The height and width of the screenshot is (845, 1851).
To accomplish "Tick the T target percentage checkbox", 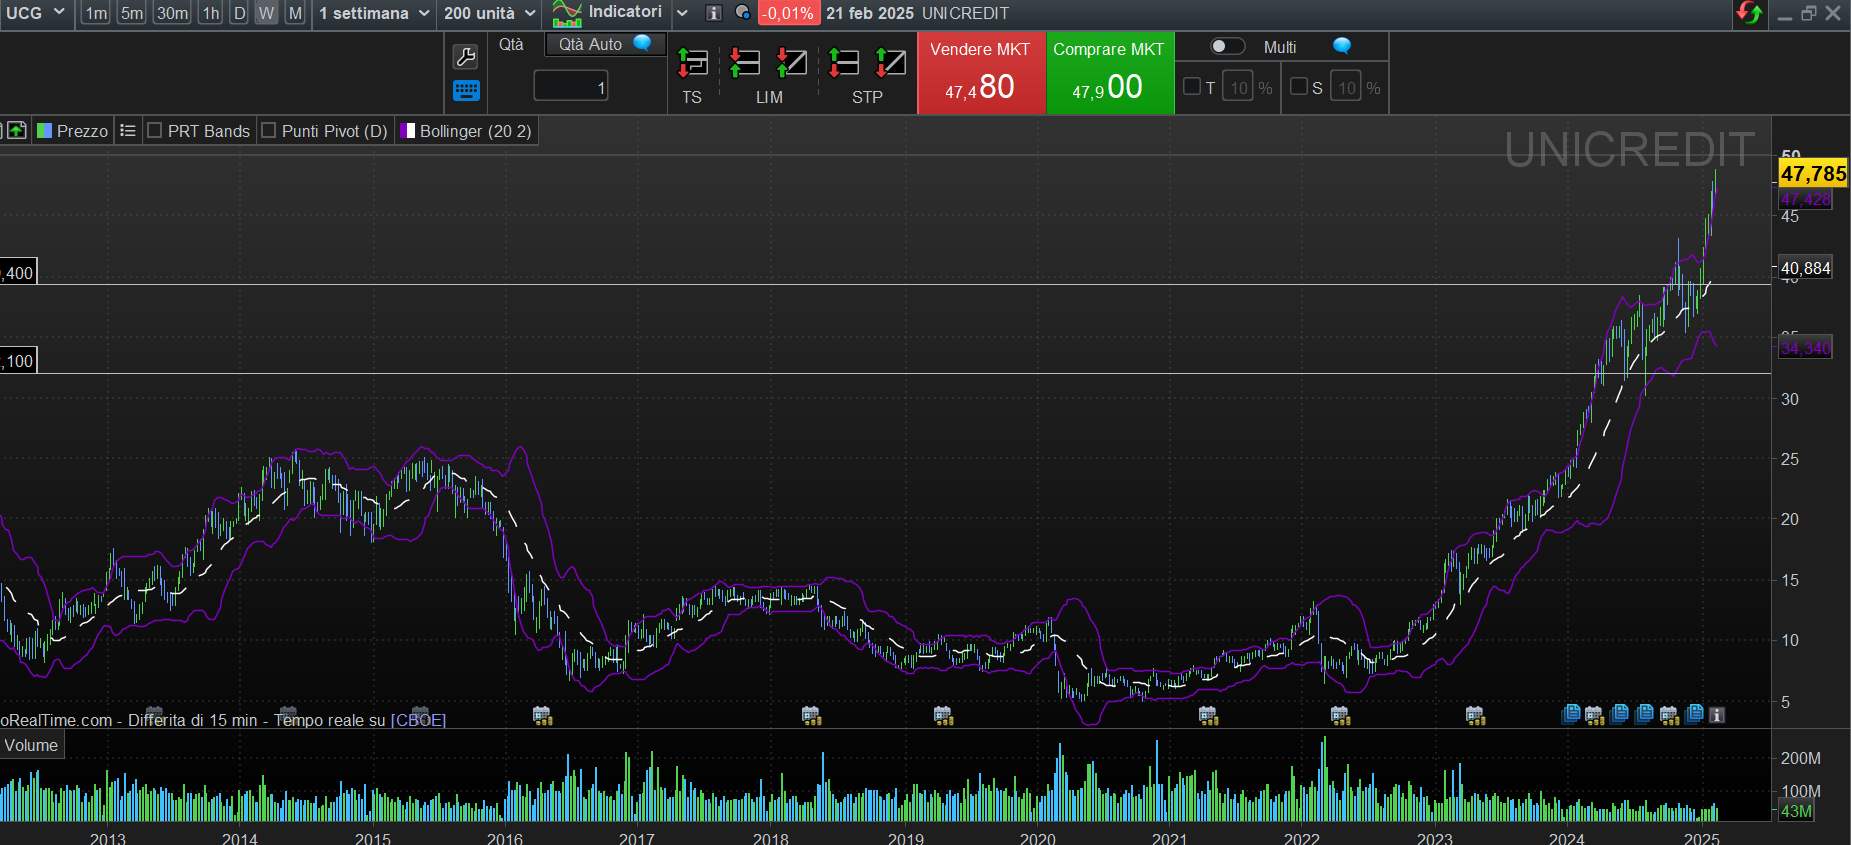I will coord(1192,87).
